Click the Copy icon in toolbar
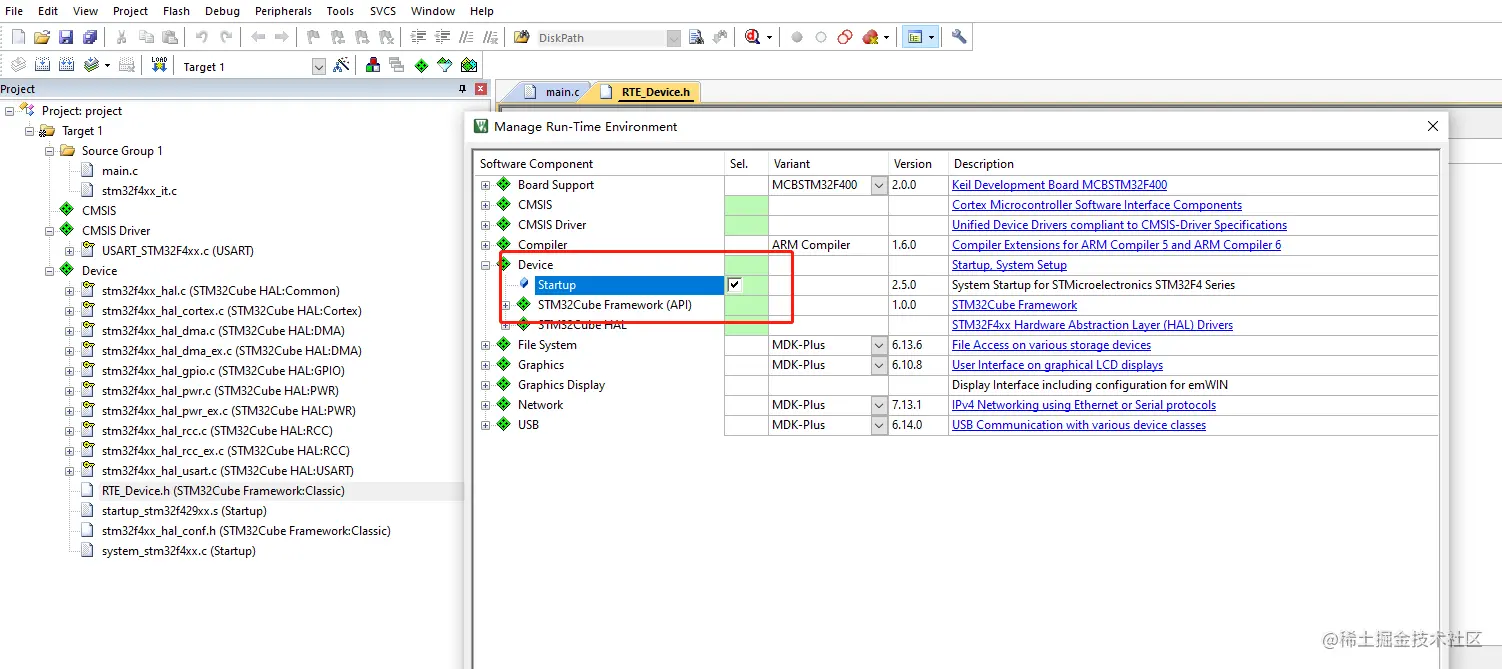Screen dimensions: 1502x669 point(146,37)
